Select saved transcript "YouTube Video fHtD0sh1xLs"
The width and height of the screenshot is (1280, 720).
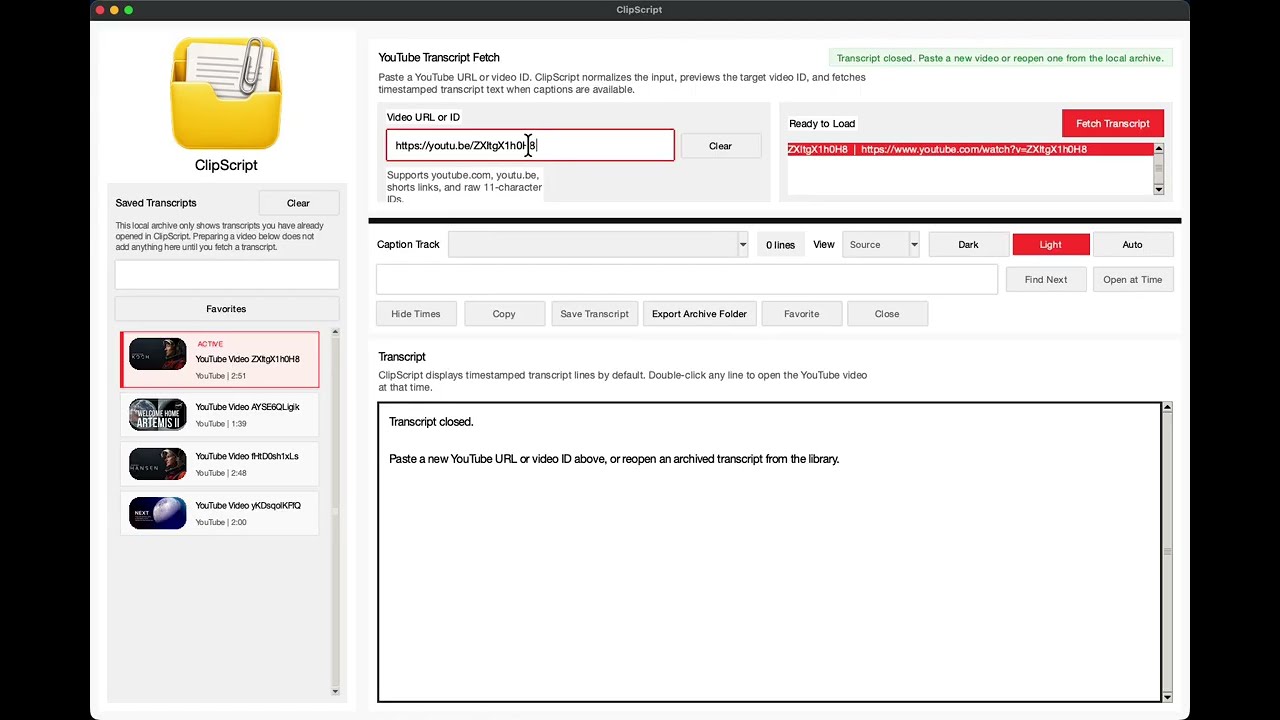pos(220,464)
